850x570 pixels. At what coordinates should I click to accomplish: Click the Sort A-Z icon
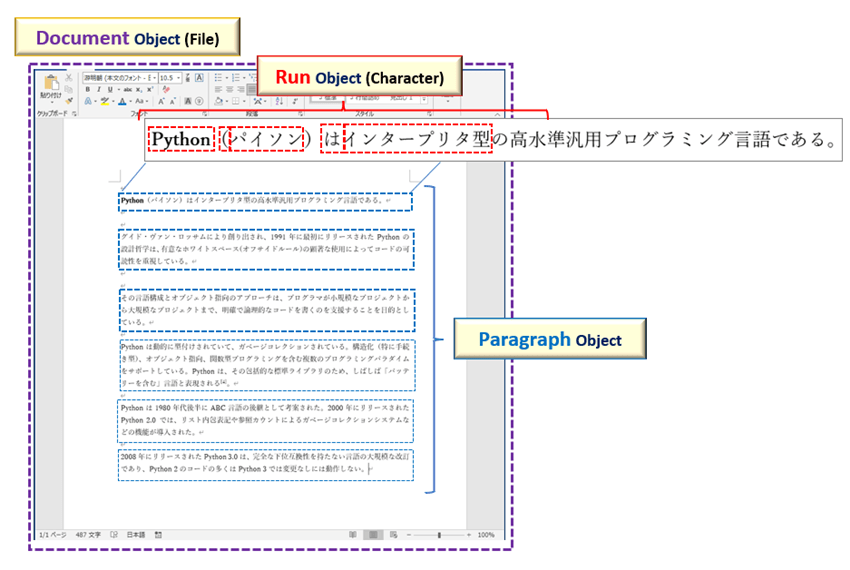coord(279,101)
